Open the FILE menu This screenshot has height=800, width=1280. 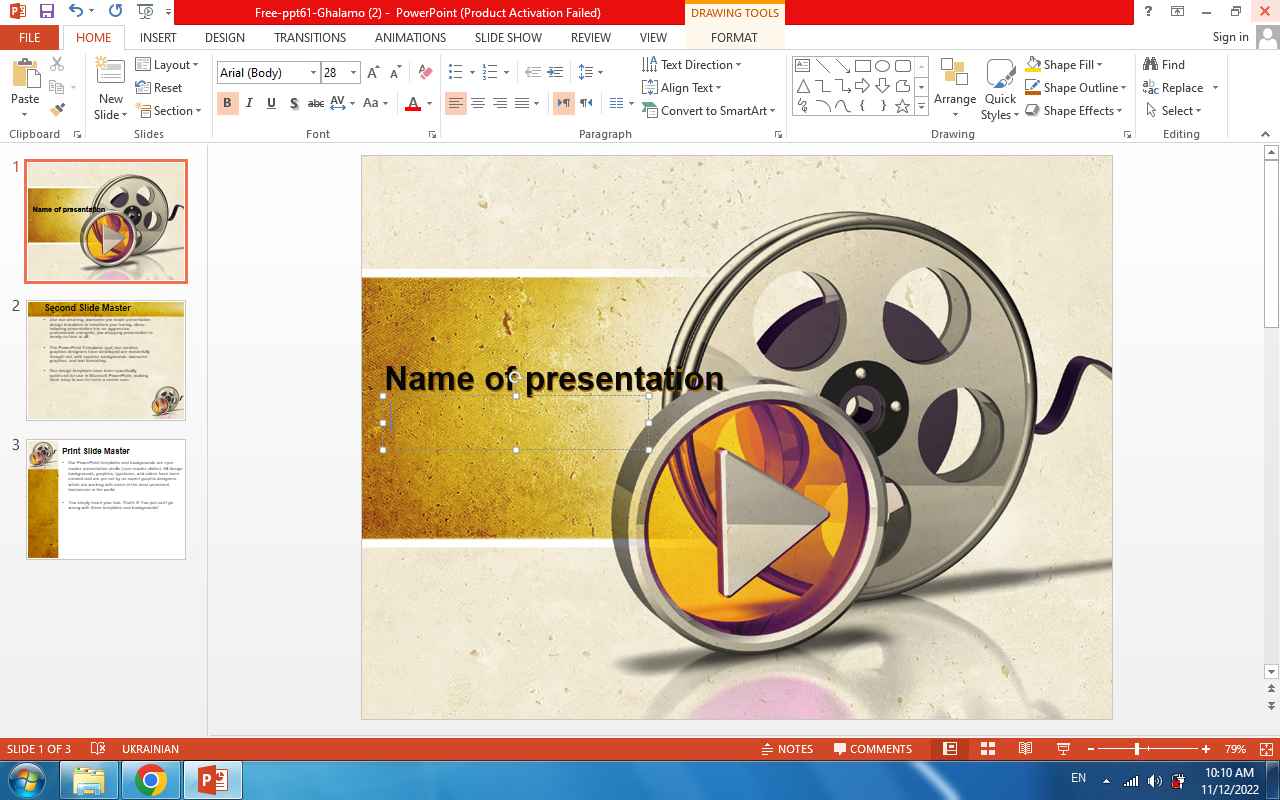30,37
